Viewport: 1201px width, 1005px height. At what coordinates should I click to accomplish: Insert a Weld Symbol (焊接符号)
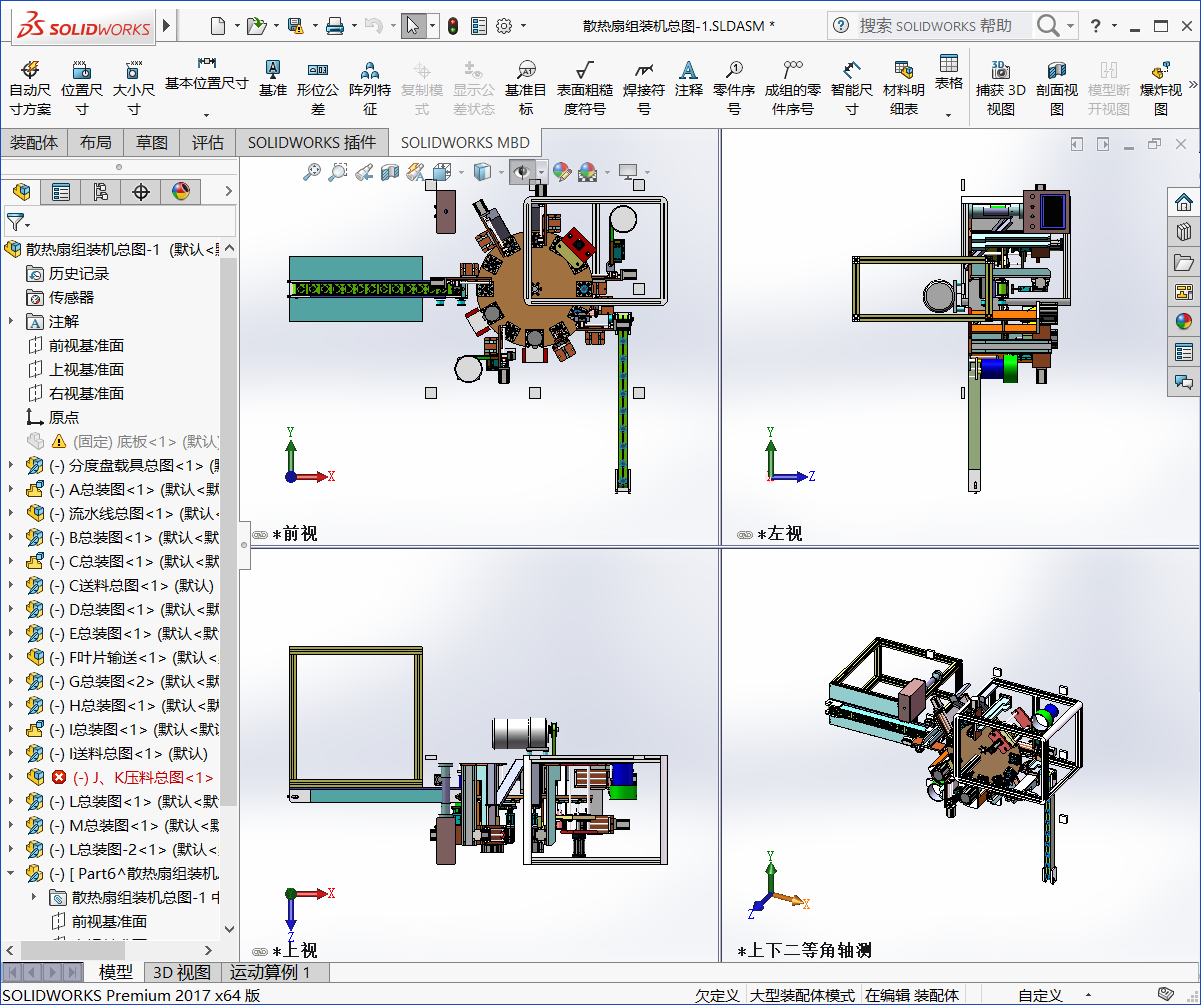click(x=644, y=88)
